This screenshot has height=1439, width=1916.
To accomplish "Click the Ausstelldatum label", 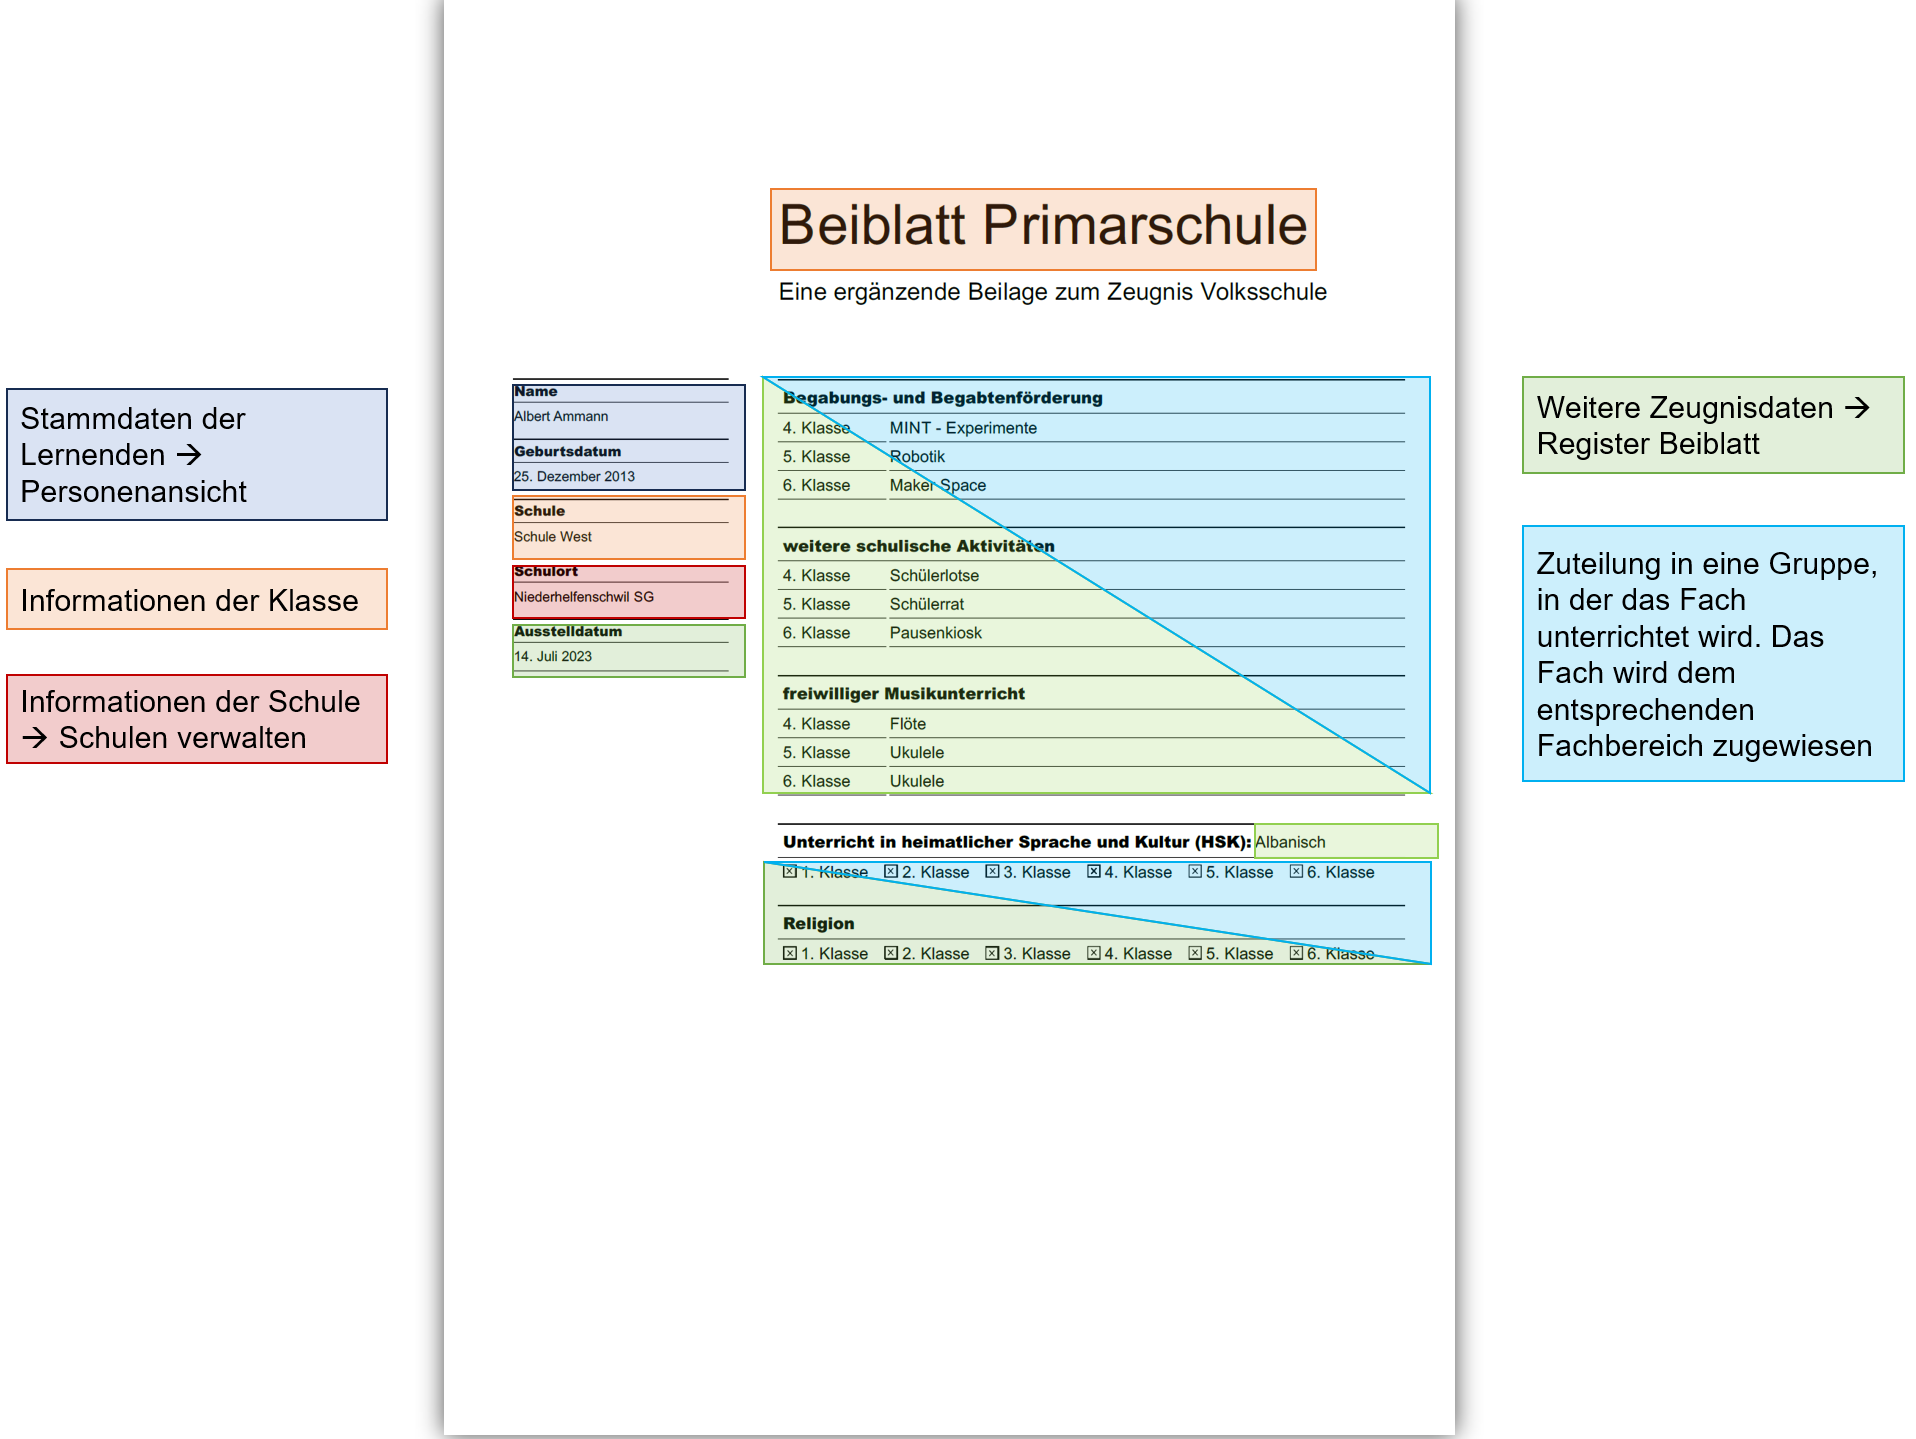I will click(568, 631).
